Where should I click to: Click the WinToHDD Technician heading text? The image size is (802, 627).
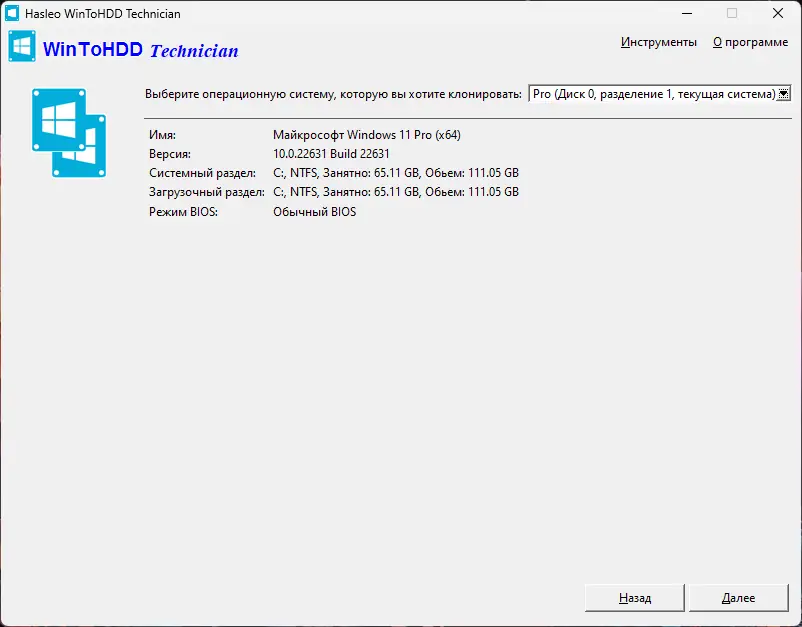[141, 50]
